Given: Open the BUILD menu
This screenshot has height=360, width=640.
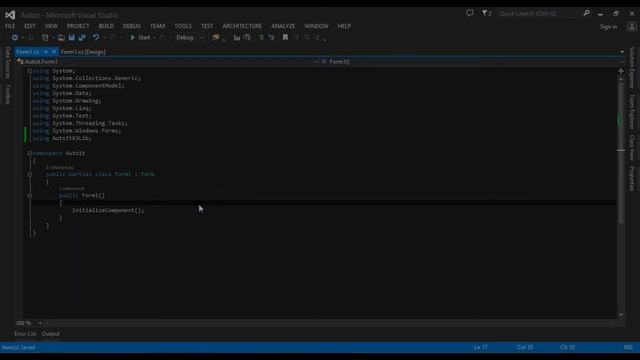Looking at the screenshot, I should (106, 26).
